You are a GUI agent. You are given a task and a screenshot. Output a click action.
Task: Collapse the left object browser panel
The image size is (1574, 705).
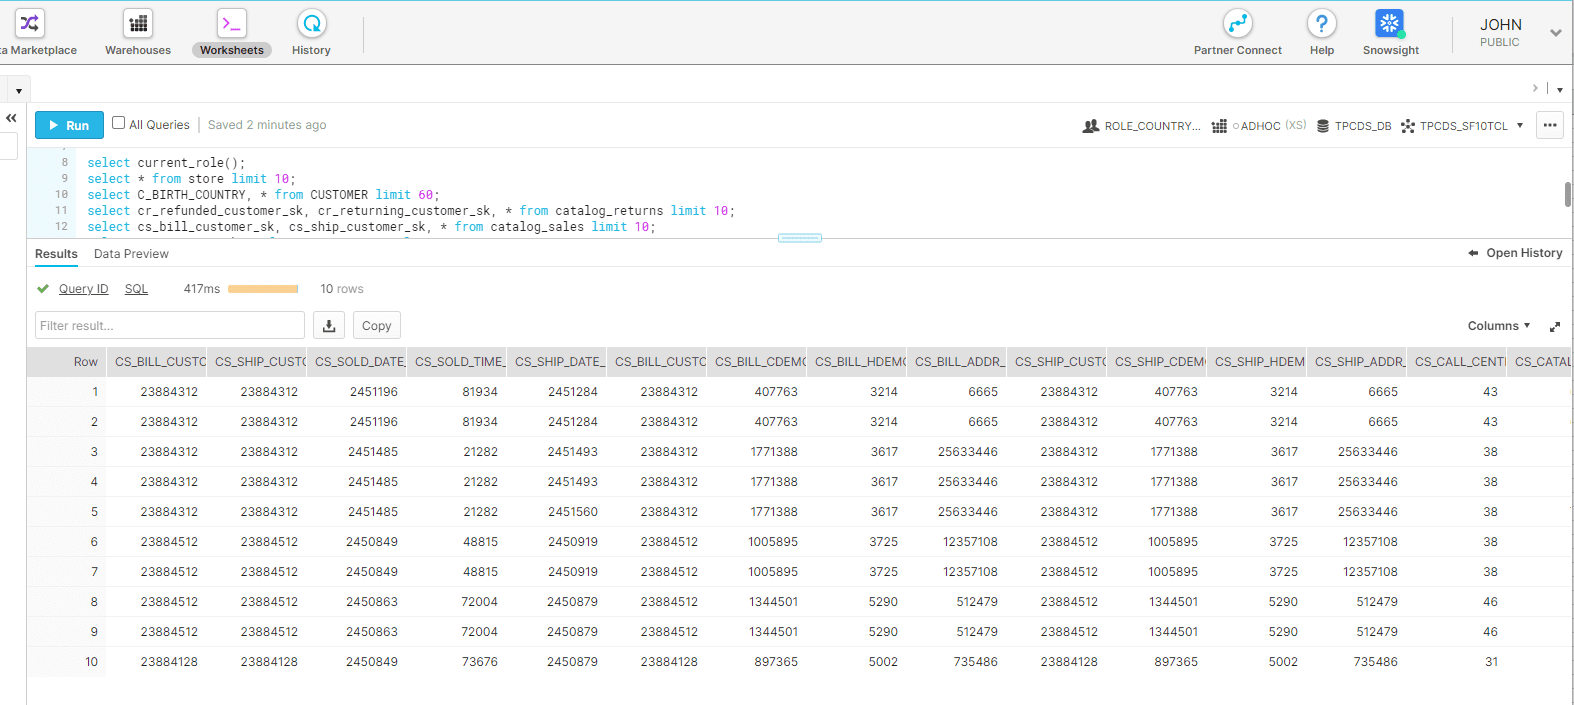[11, 118]
